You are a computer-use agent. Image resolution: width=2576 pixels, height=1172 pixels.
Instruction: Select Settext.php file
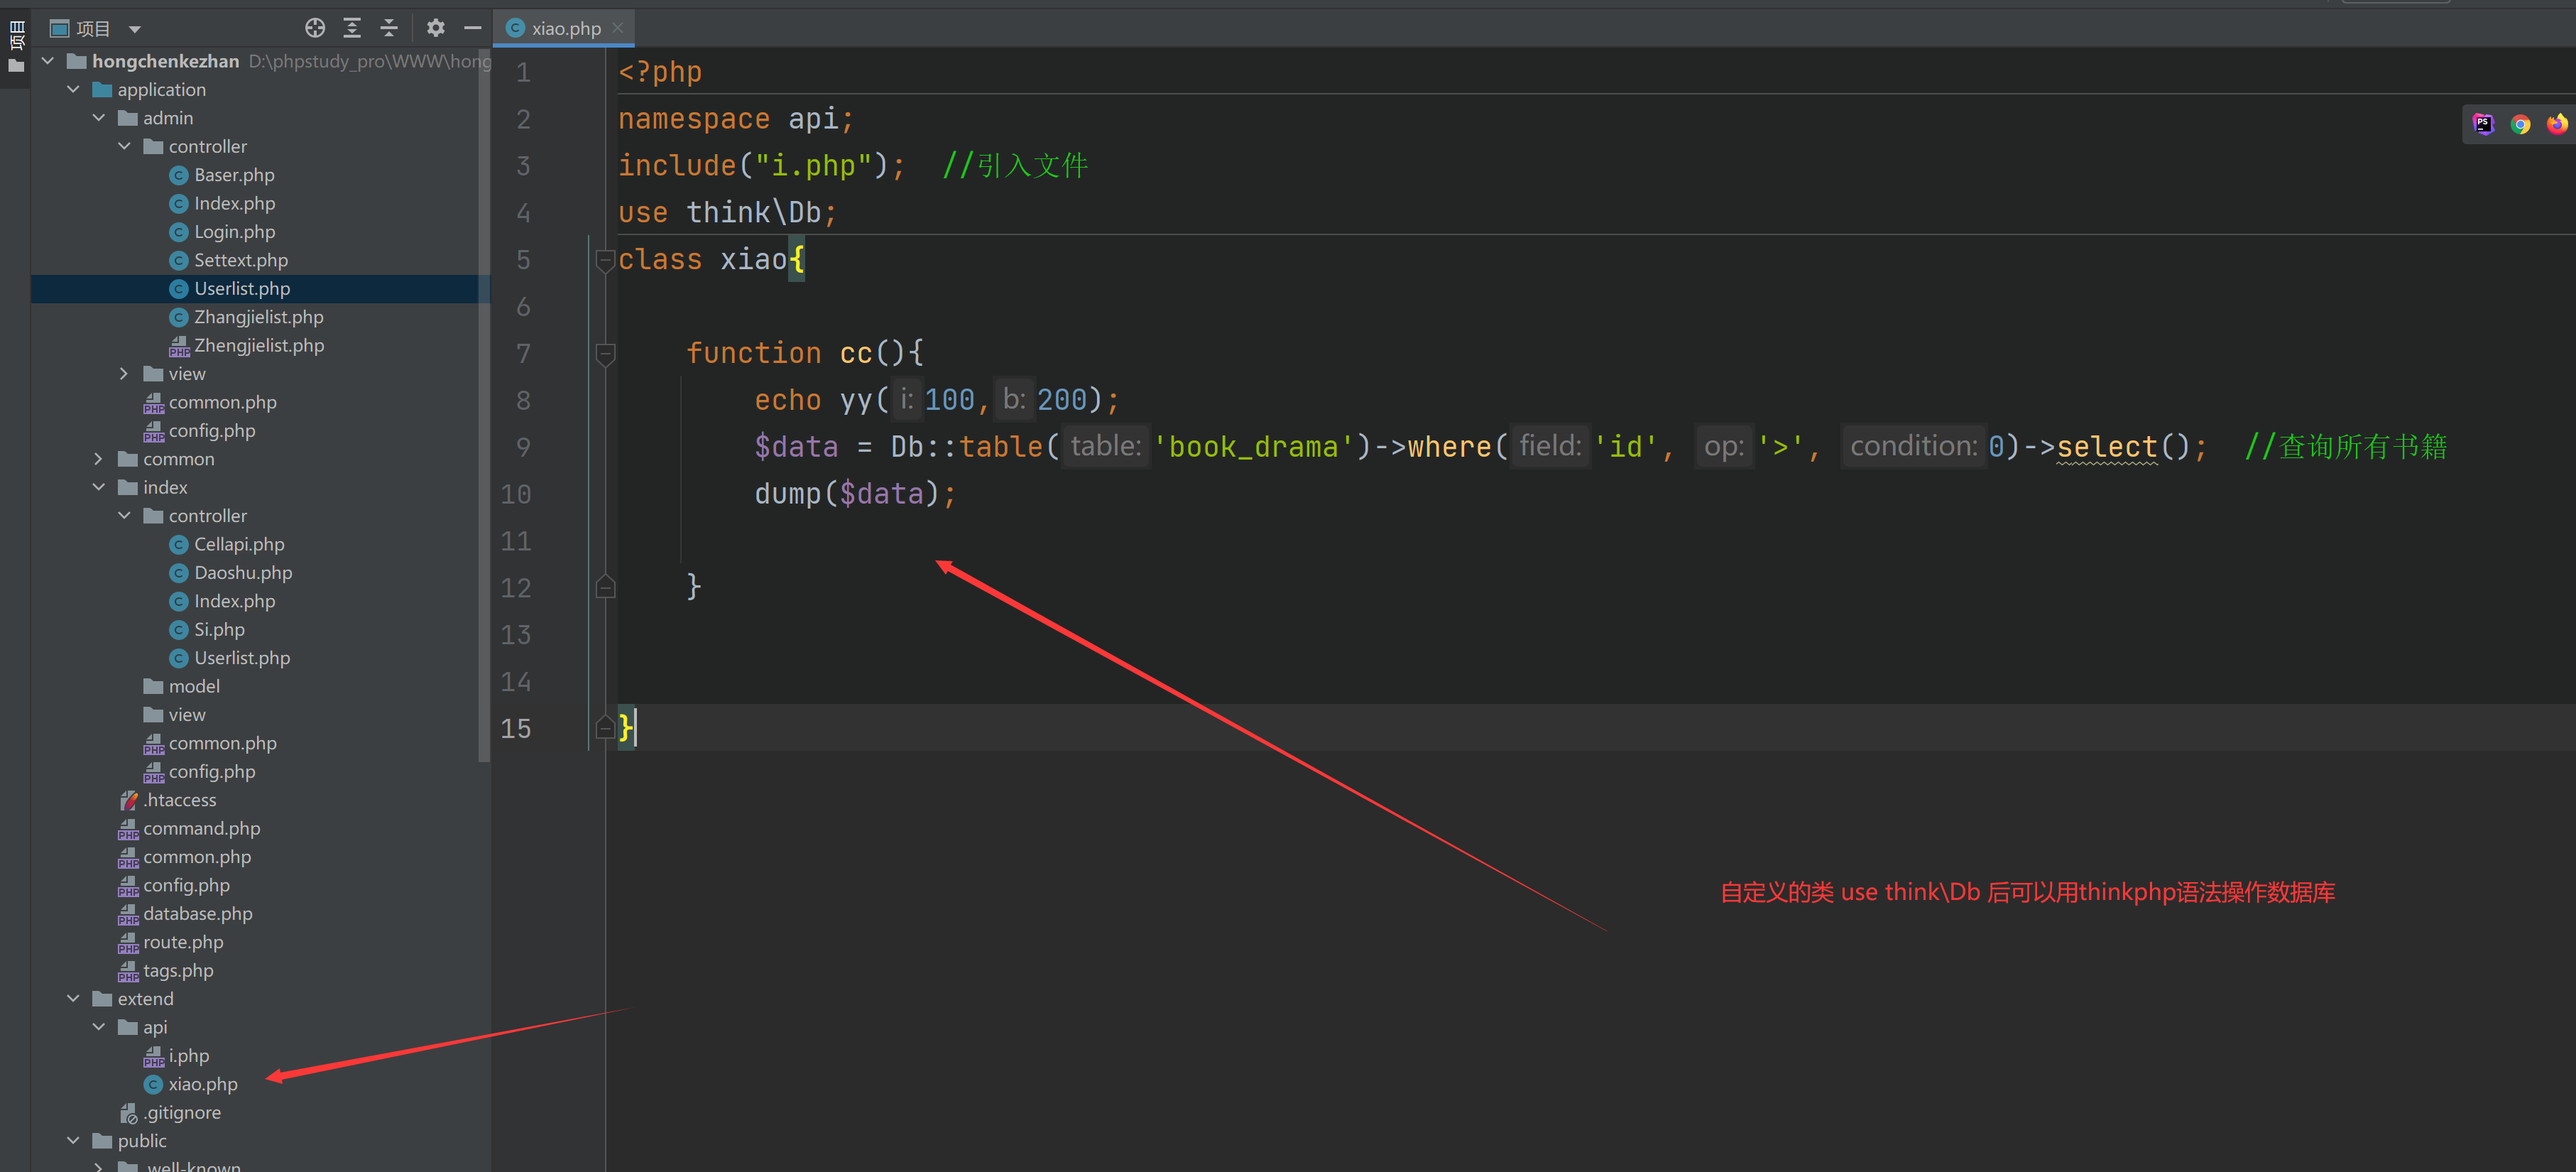241,260
